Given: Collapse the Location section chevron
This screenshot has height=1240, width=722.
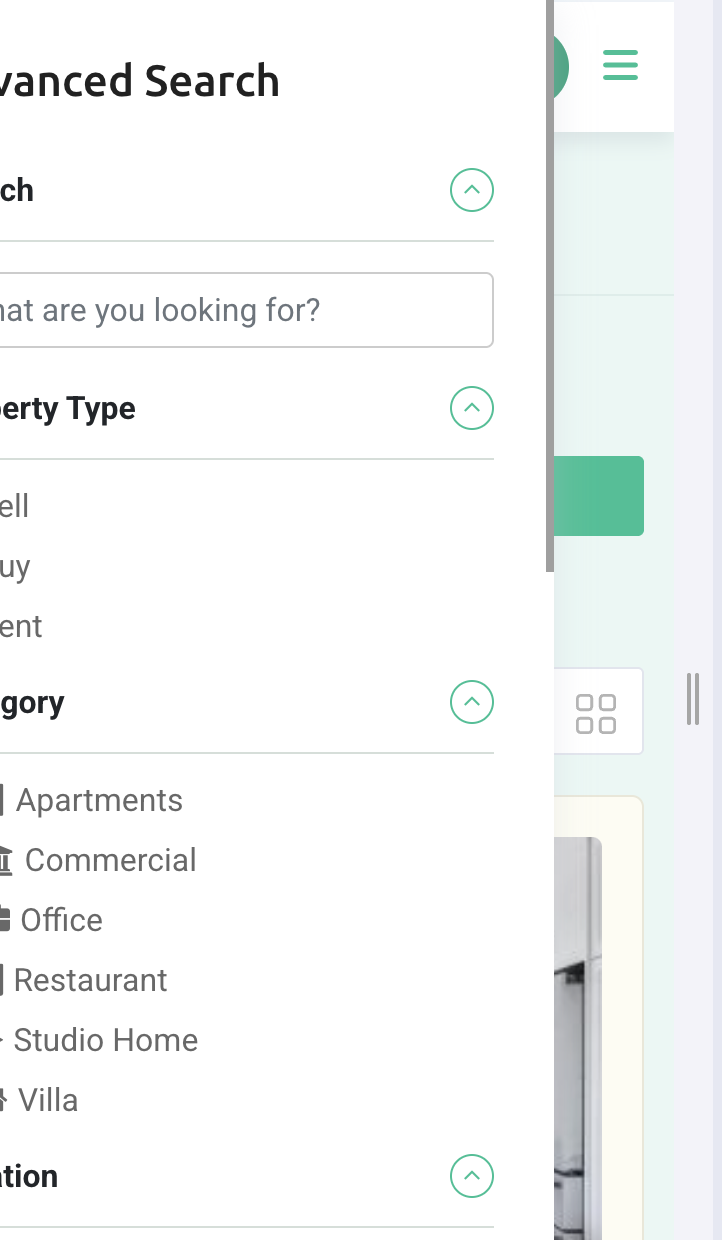Looking at the screenshot, I should 472,1176.
